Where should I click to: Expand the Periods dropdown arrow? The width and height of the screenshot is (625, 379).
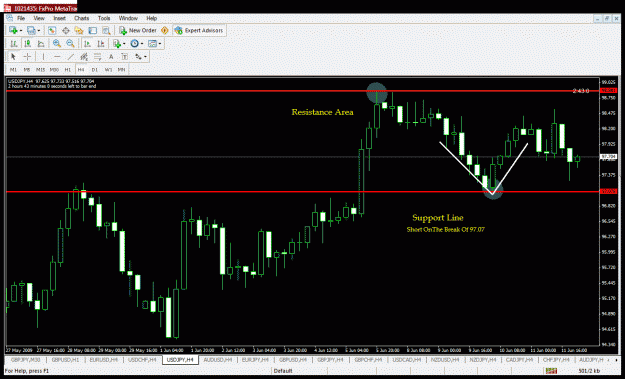click(142, 43)
